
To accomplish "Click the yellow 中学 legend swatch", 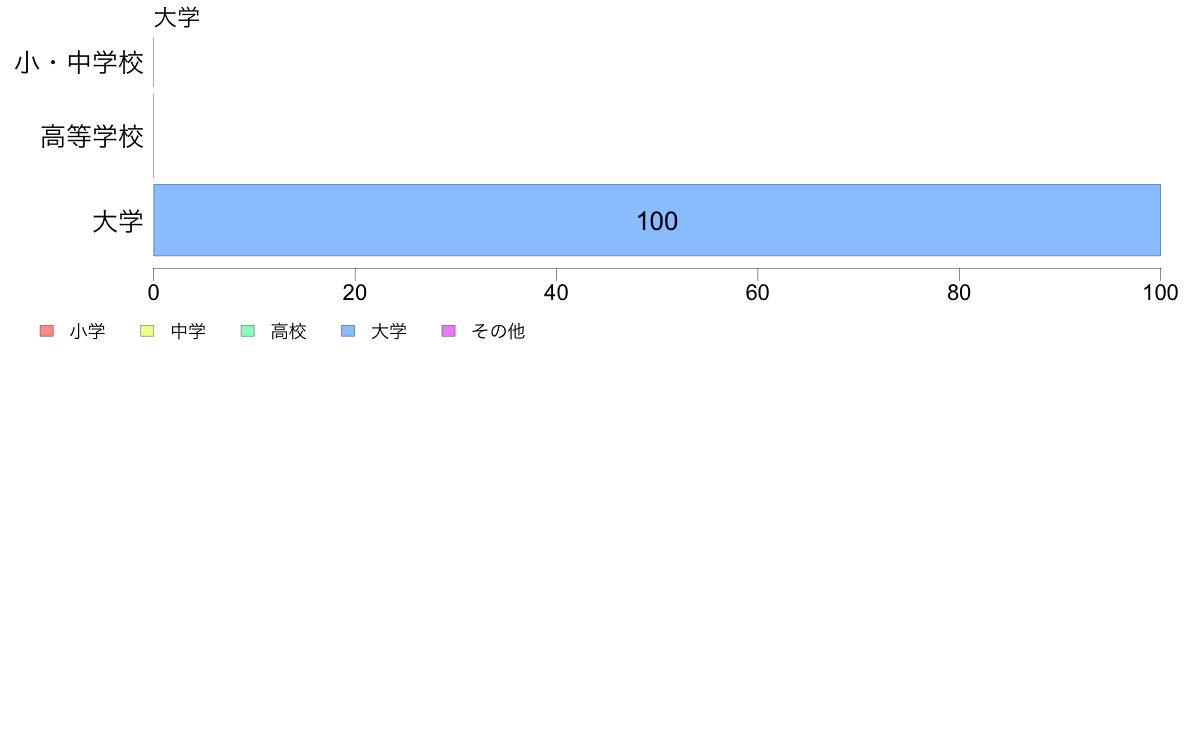I will tap(147, 331).
